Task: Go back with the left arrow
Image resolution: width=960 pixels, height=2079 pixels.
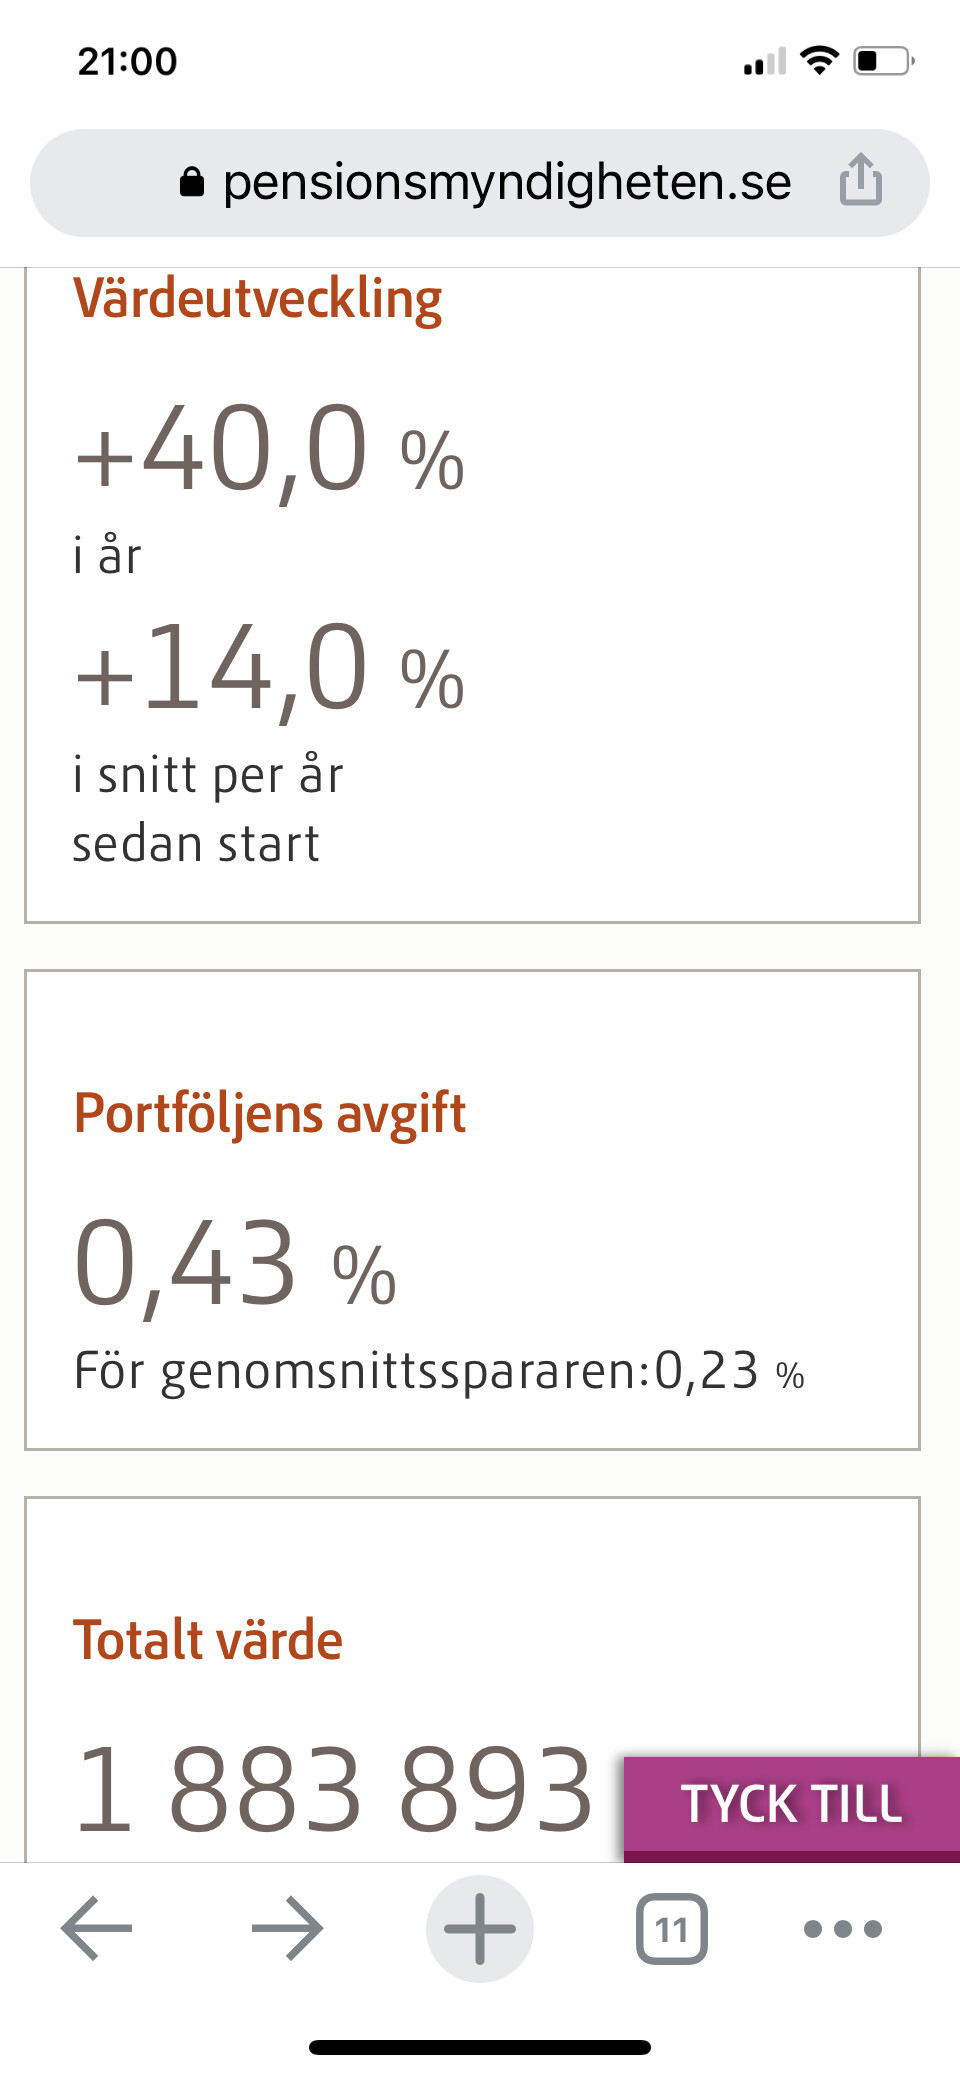Action: (x=97, y=1928)
